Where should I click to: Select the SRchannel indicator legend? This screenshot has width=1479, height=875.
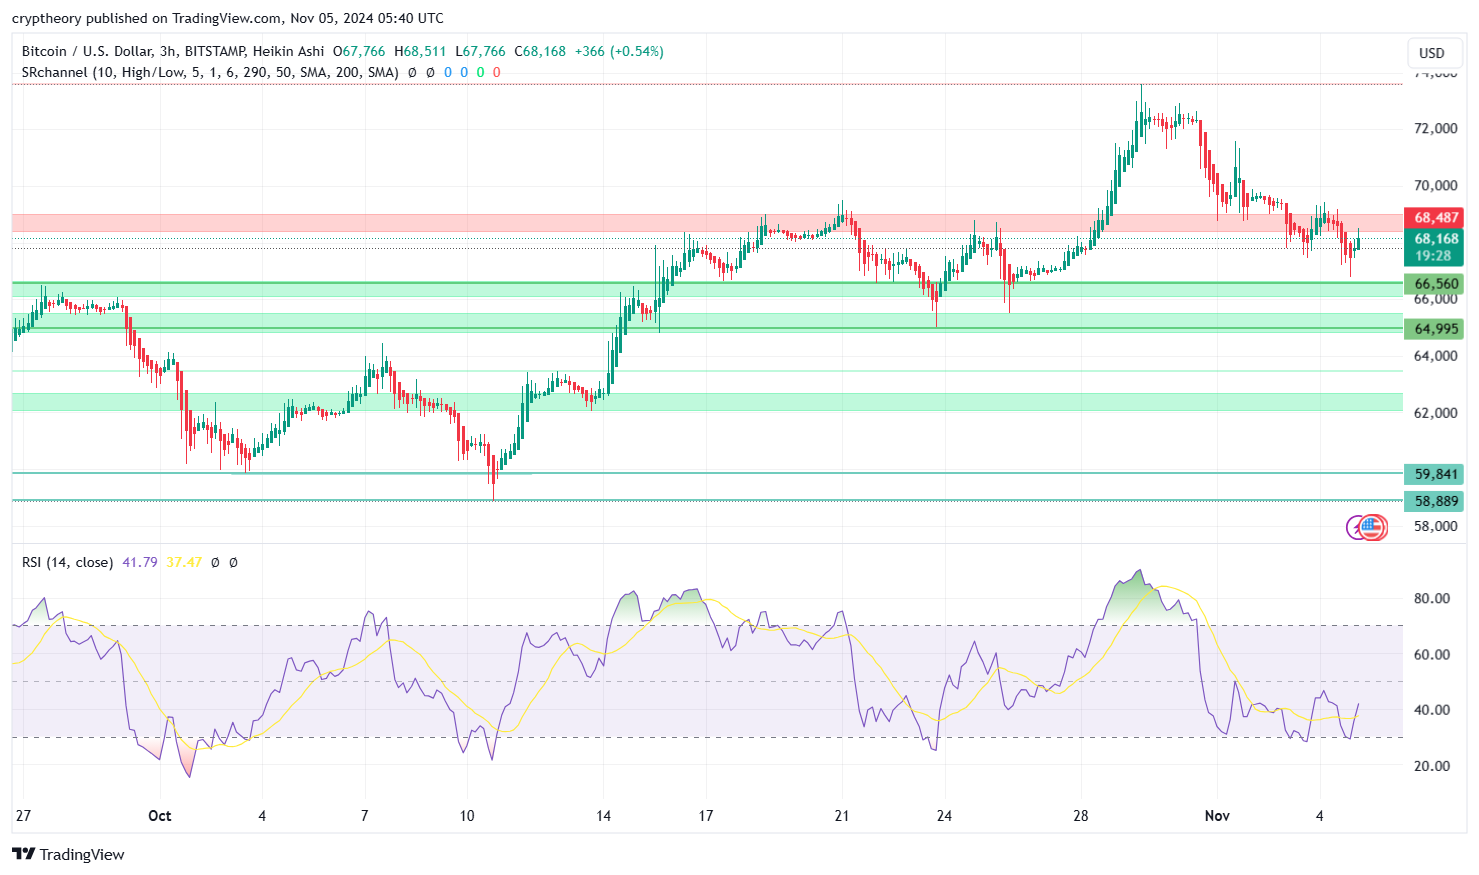click(x=210, y=72)
